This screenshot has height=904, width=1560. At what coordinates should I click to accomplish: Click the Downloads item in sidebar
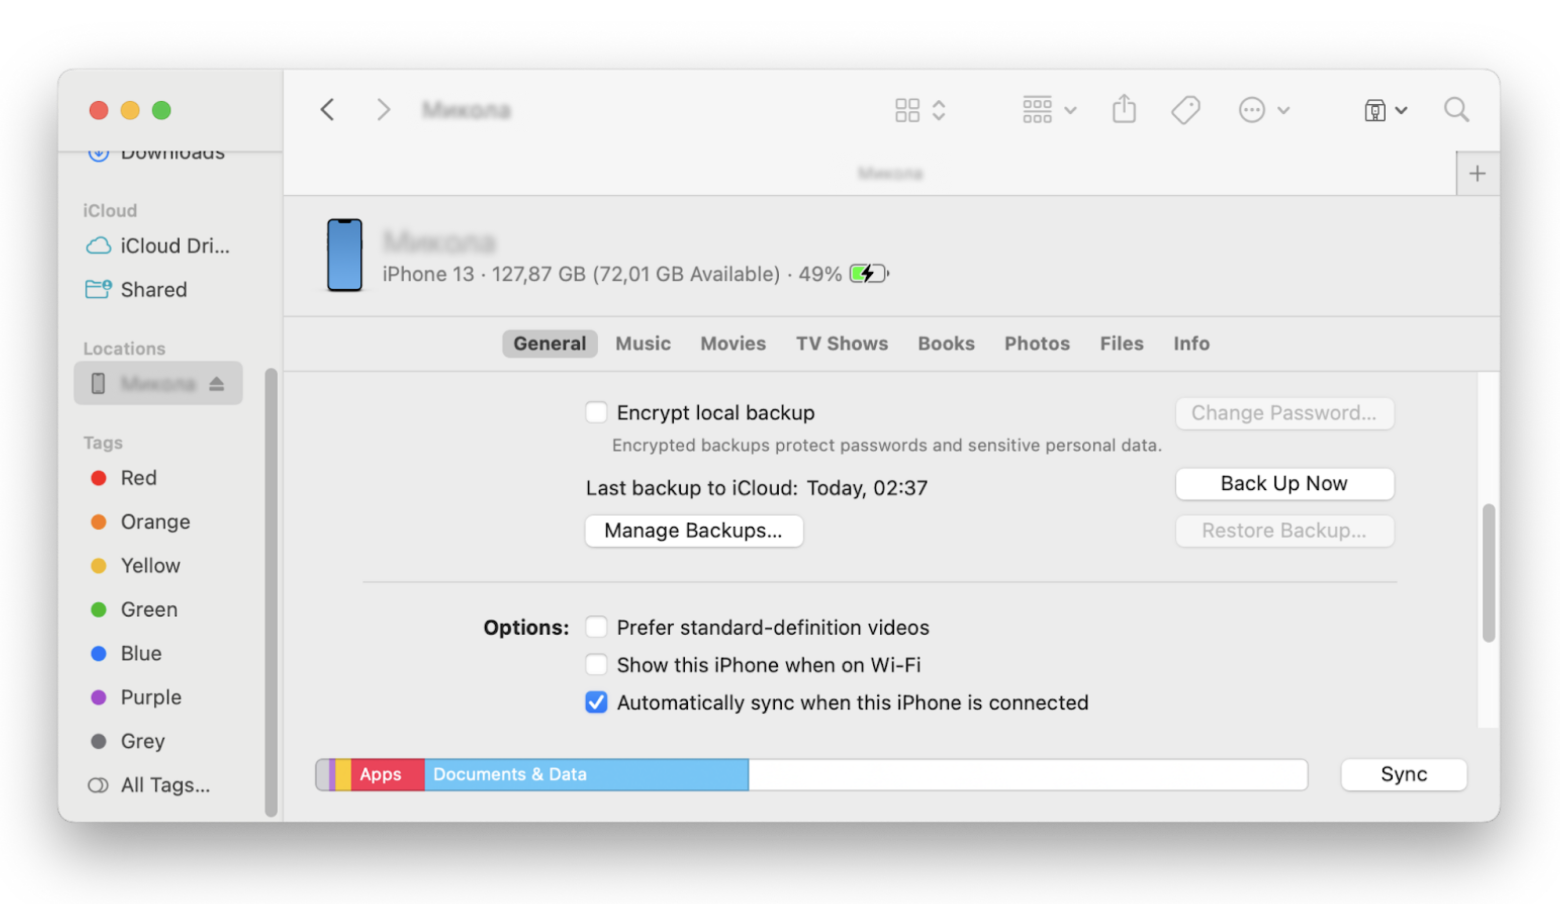click(x=158, y=155)
